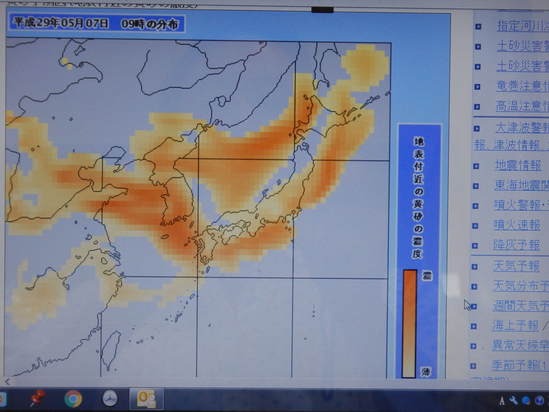Click the bullet icon beside 噴火速報
549x412 pixels.
475,226
